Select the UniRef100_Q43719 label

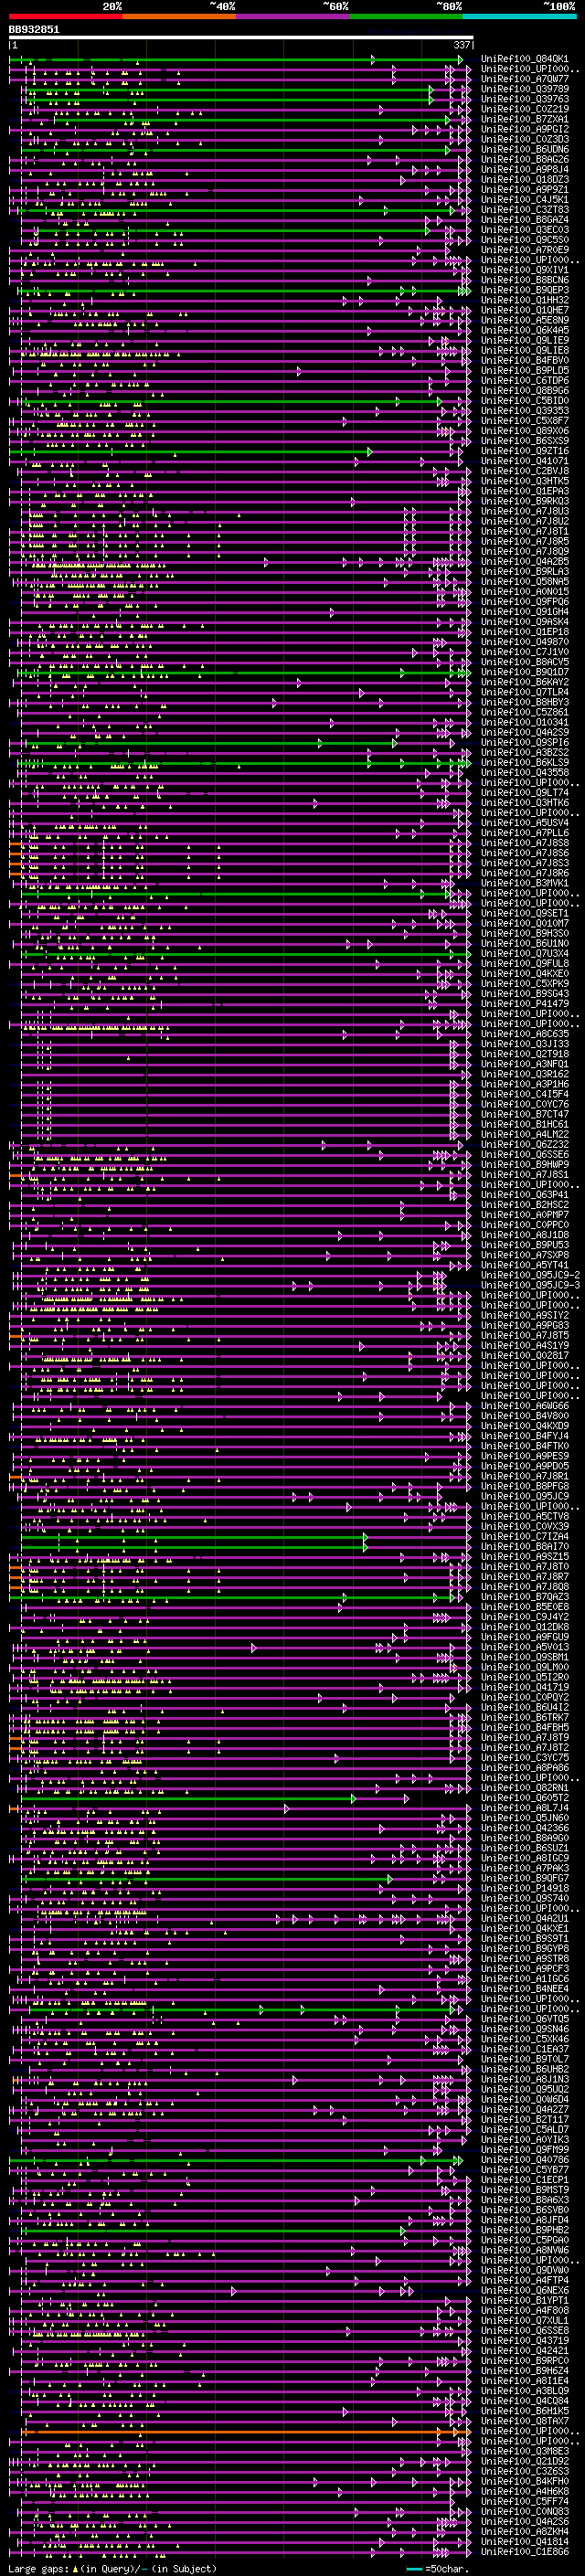[525, 2339]
